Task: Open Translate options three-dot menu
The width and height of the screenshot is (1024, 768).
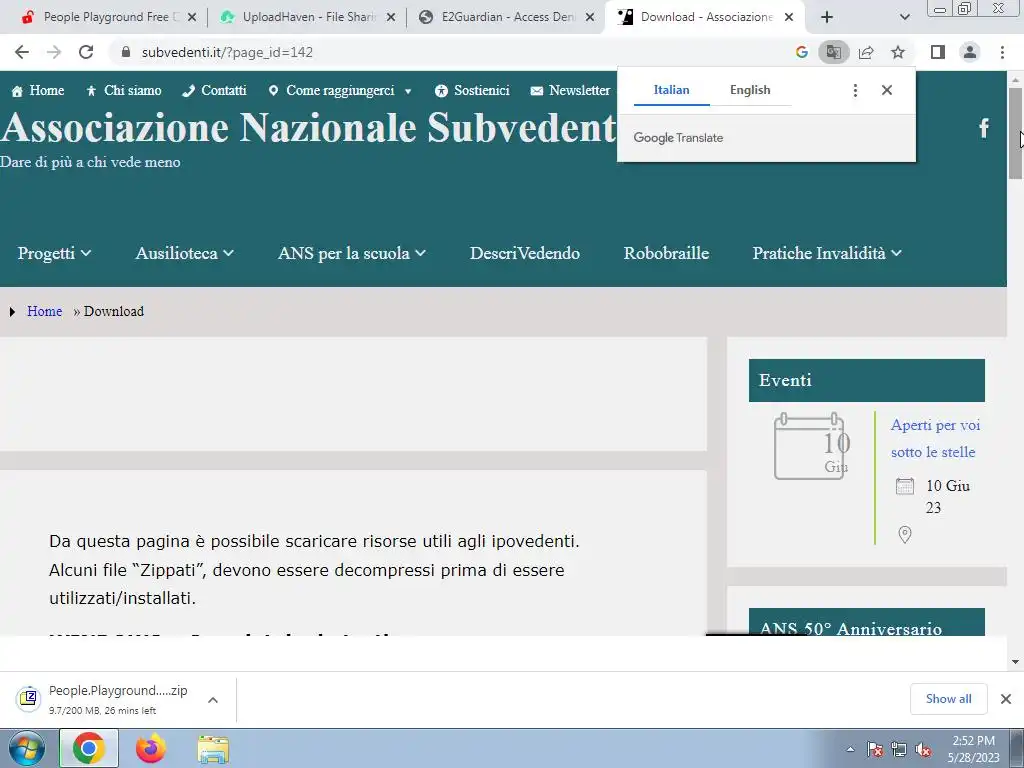Action: pyautogui.click(x=855, y=90)
